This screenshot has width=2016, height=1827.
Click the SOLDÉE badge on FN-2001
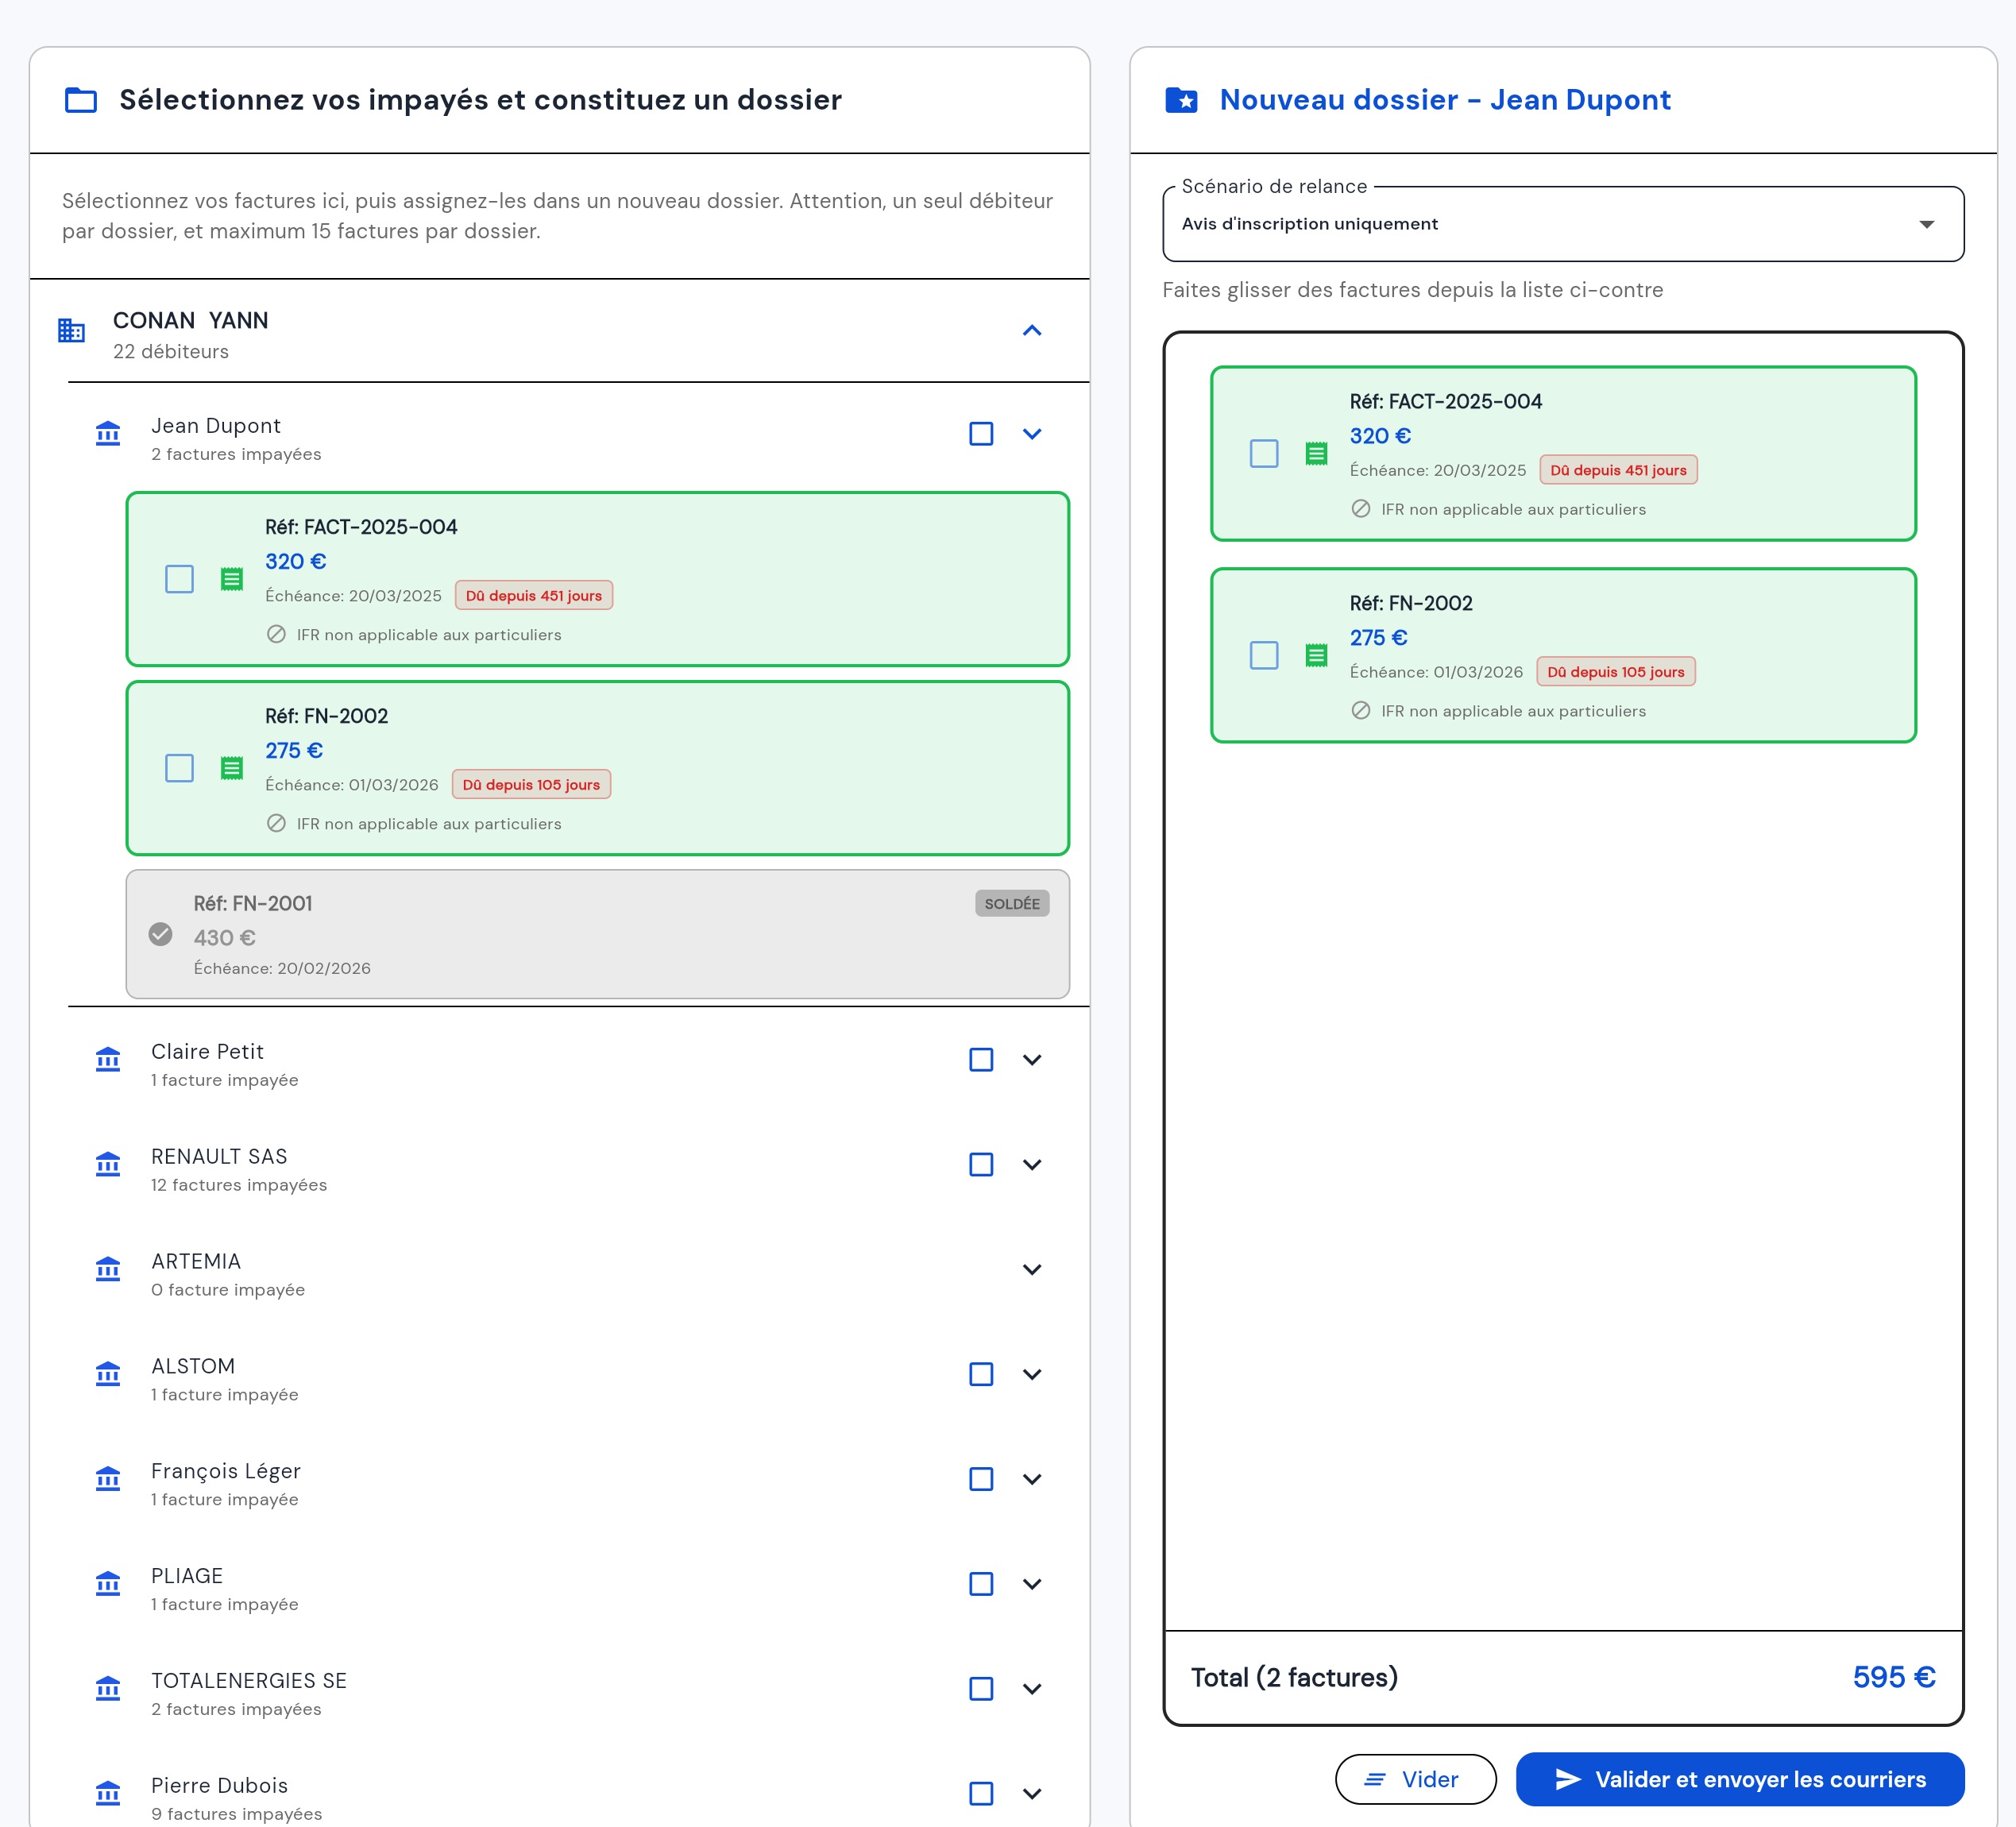point(1012,904)
